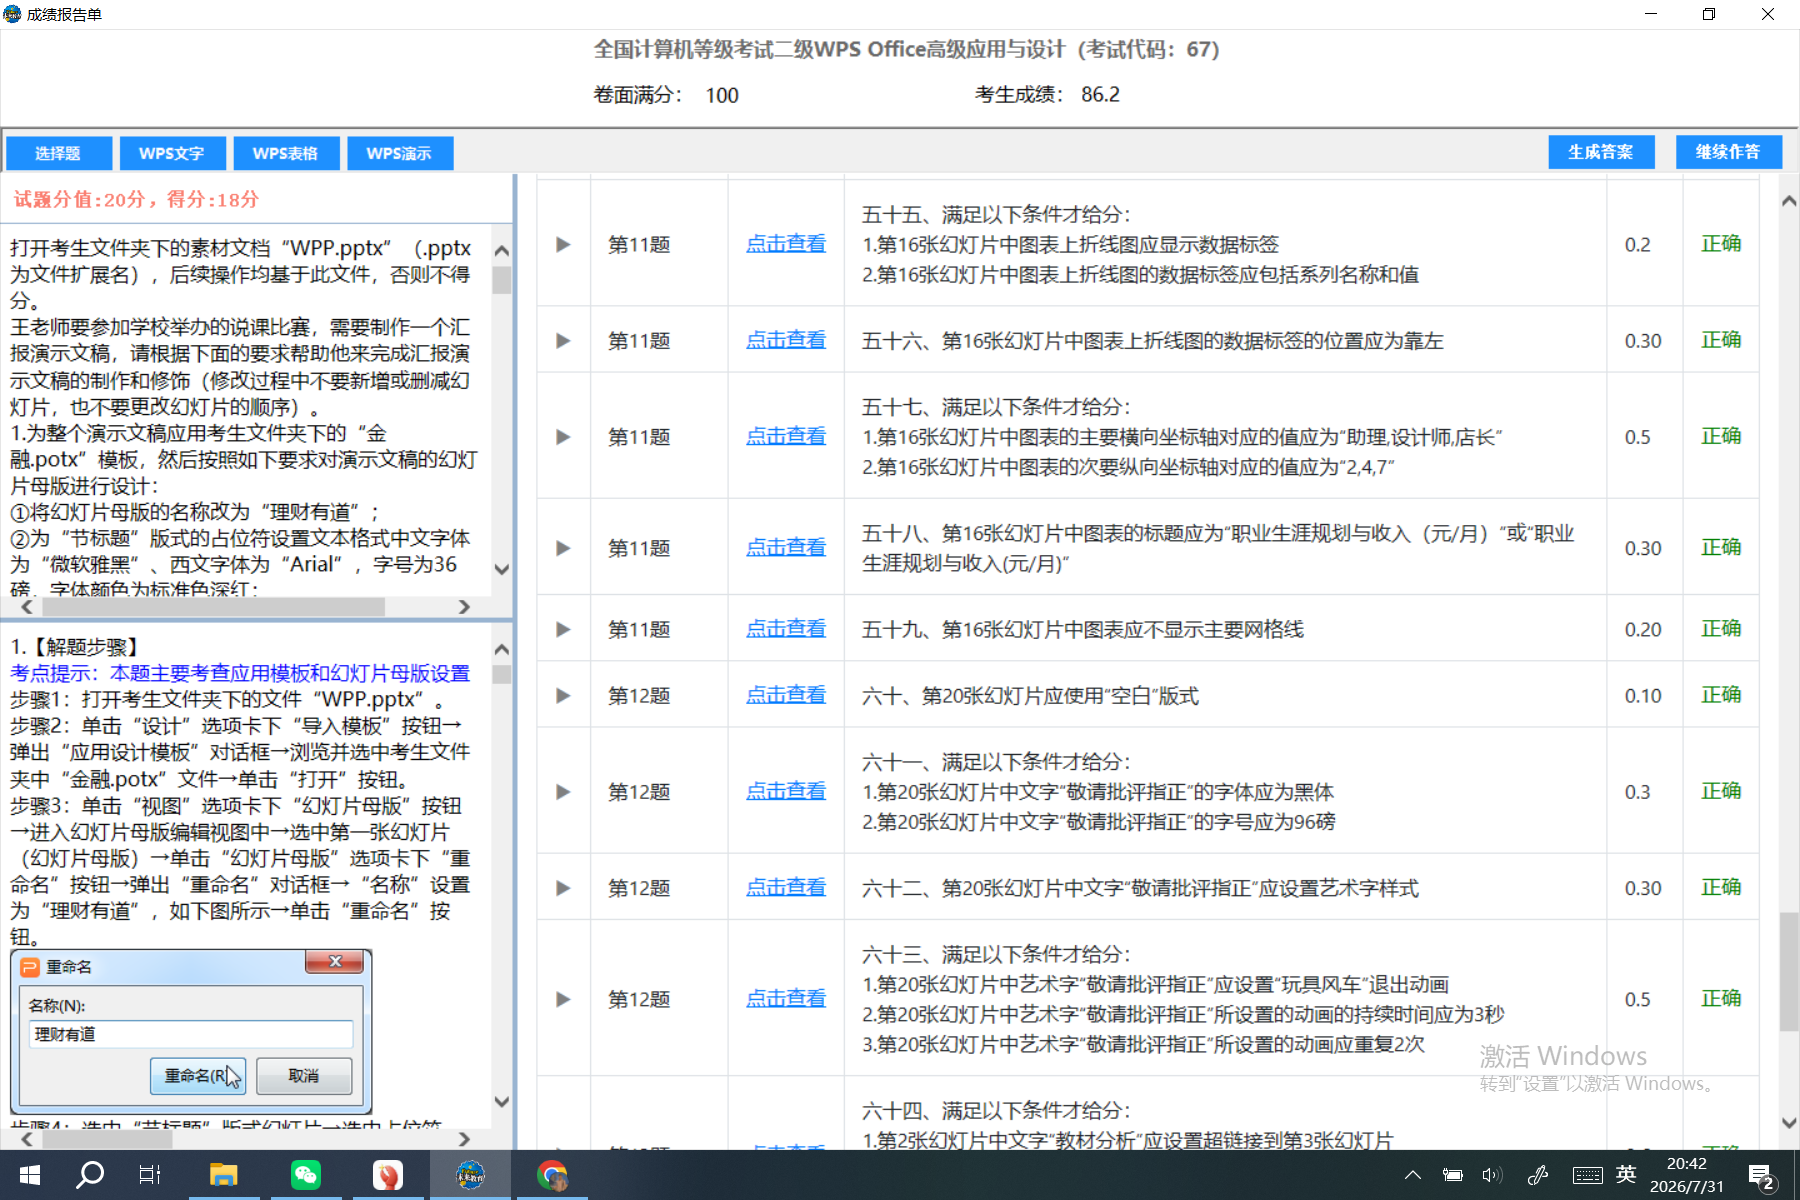1800x1200 pixels.
Task: Click the 0.20 score for item 五十九
Action: click(1643, 629)
